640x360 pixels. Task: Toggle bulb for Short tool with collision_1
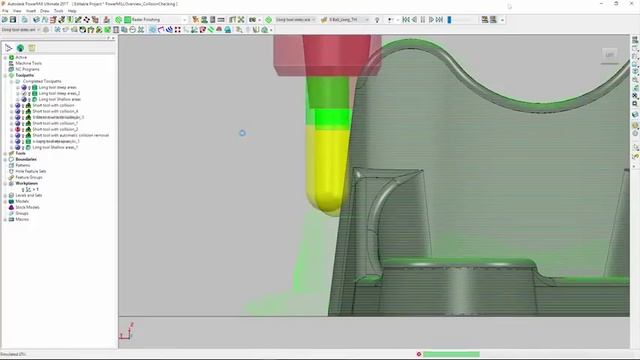(x=18, y=123)
